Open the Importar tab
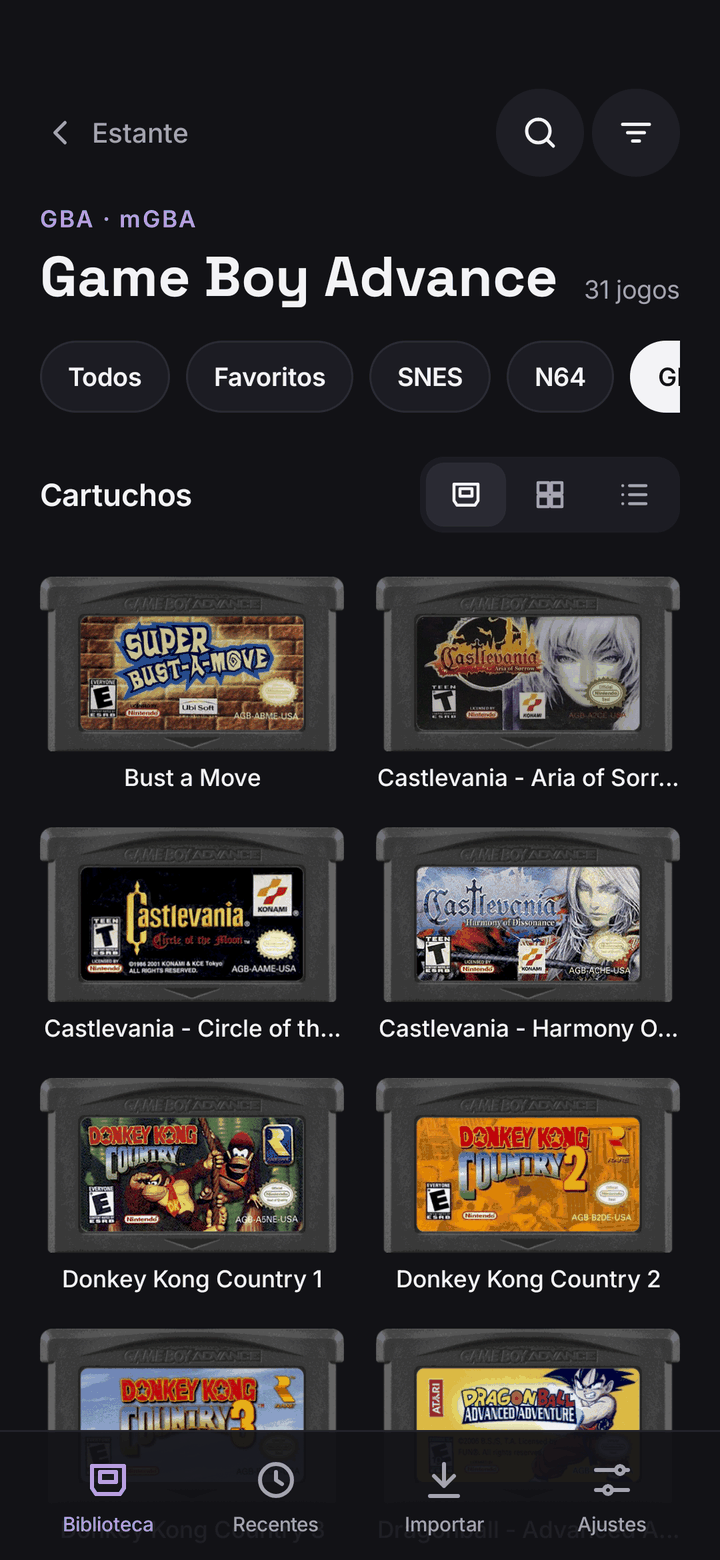The image size is (720, 1560). [x=444, y=1498]
